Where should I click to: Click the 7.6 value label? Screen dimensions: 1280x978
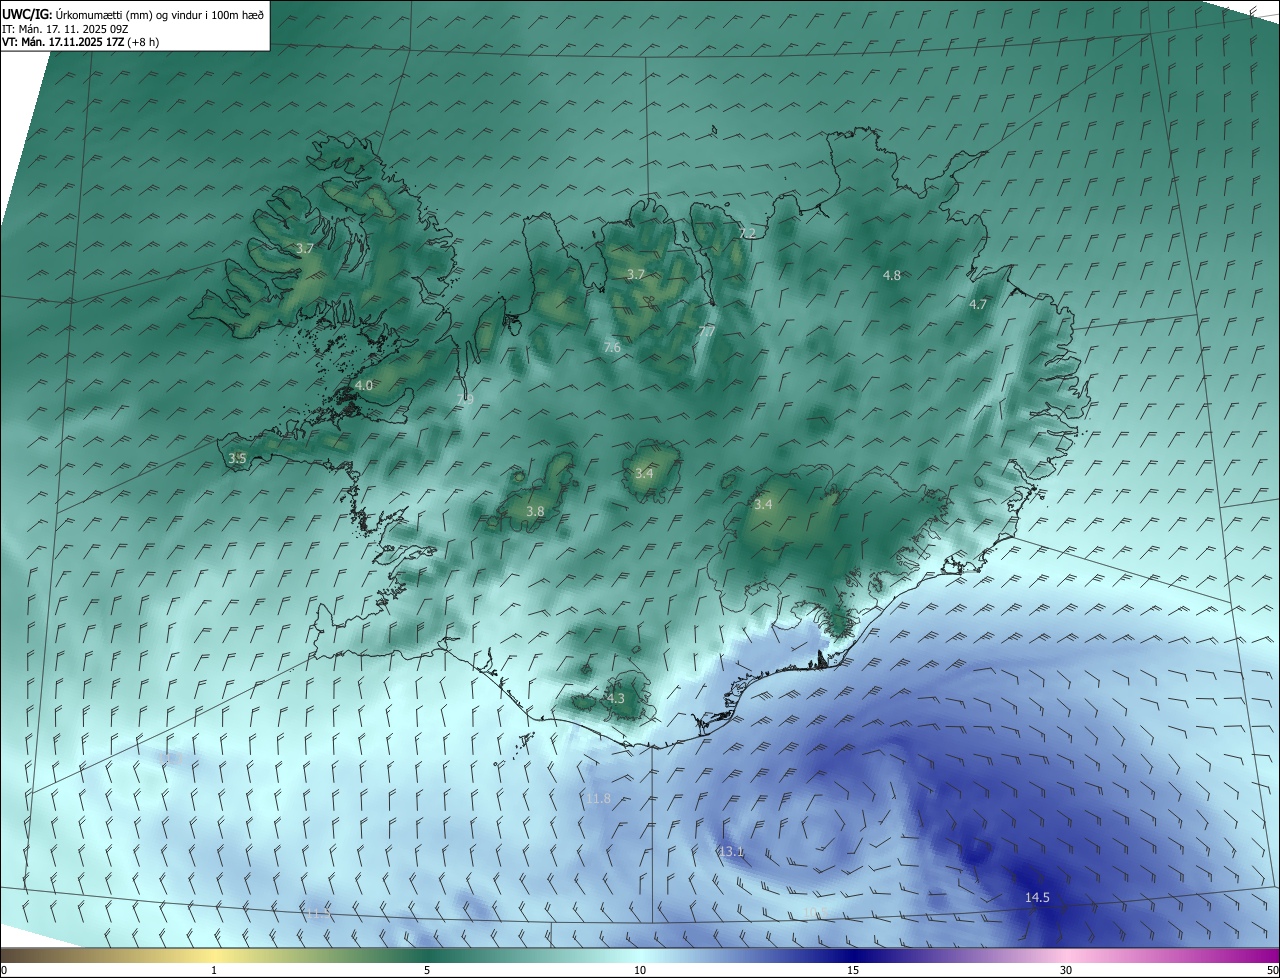[612, 347]
